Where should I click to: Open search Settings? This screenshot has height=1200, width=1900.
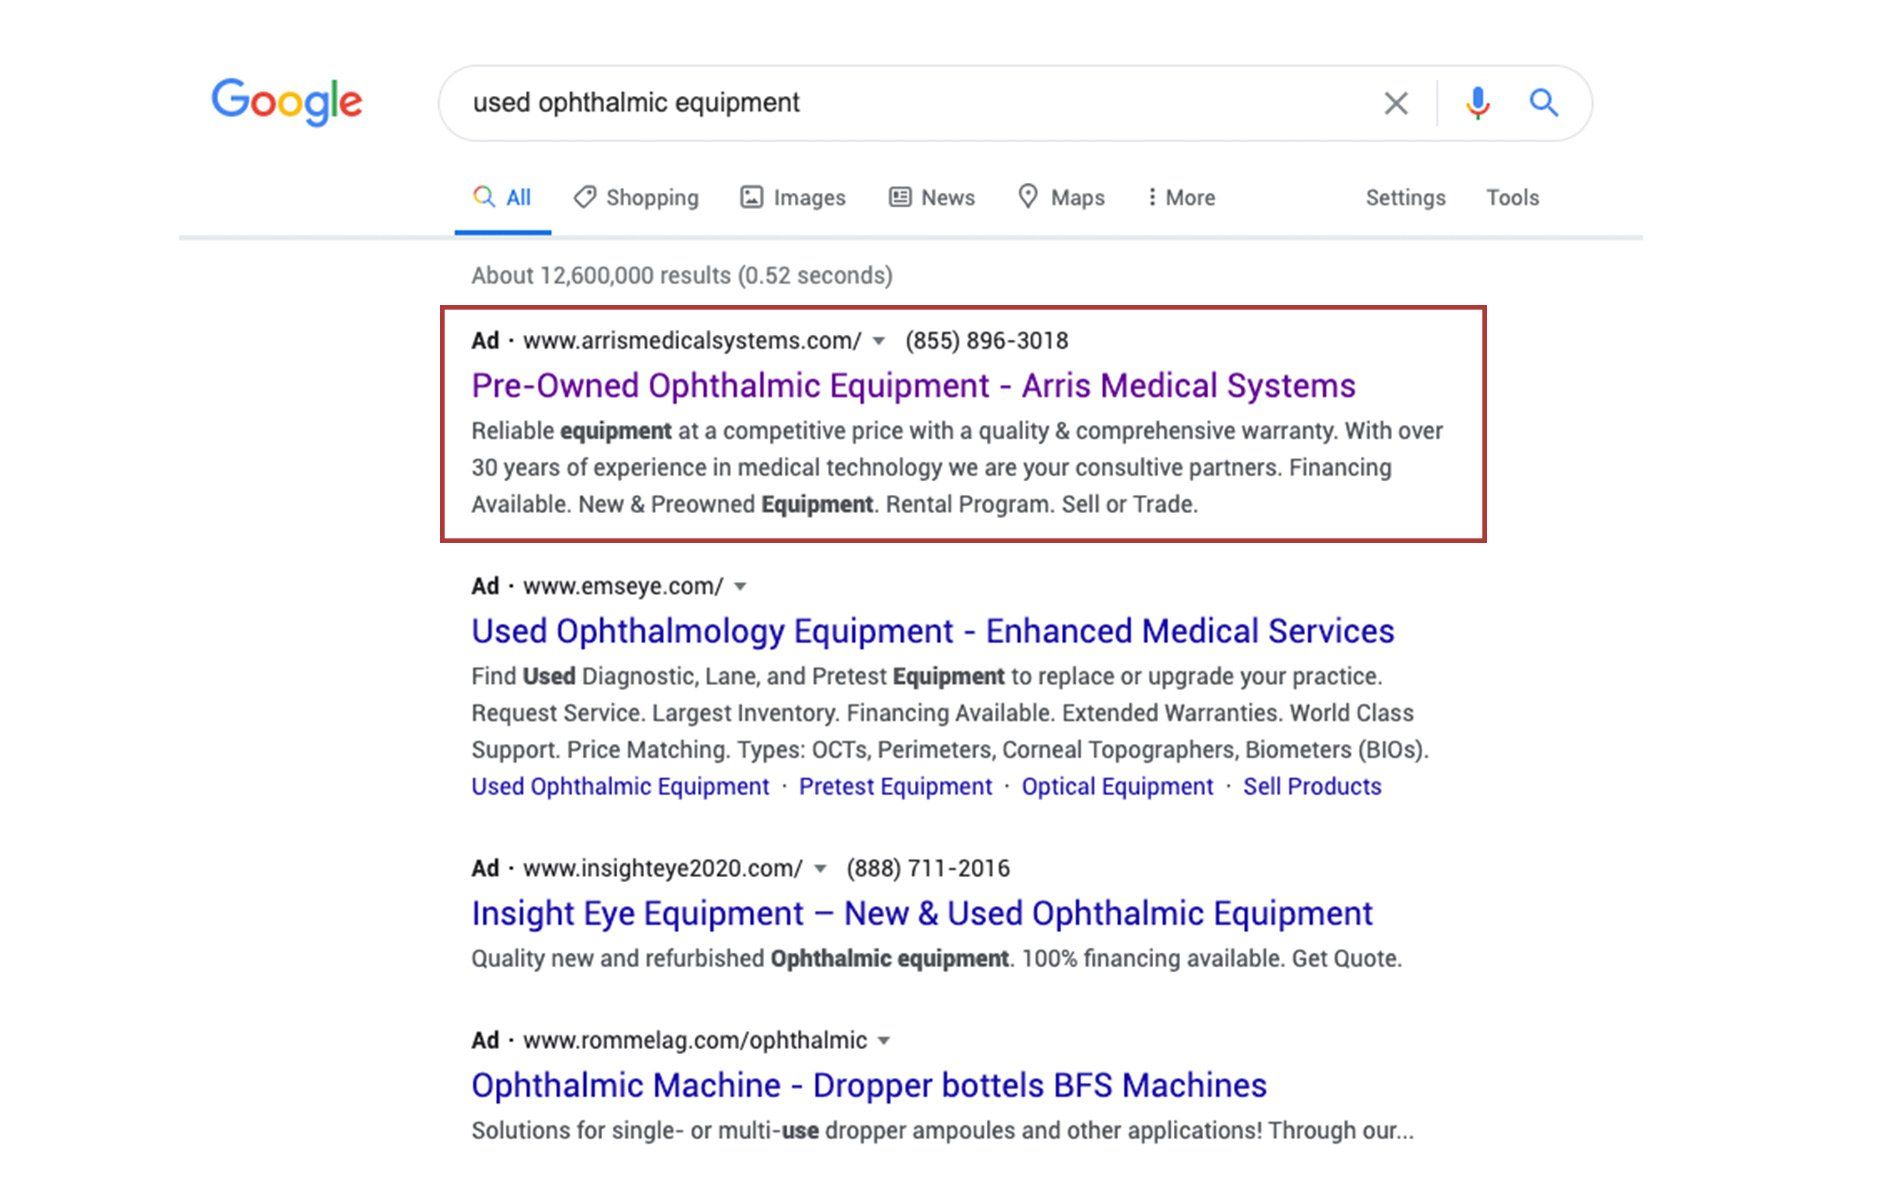1405,197
